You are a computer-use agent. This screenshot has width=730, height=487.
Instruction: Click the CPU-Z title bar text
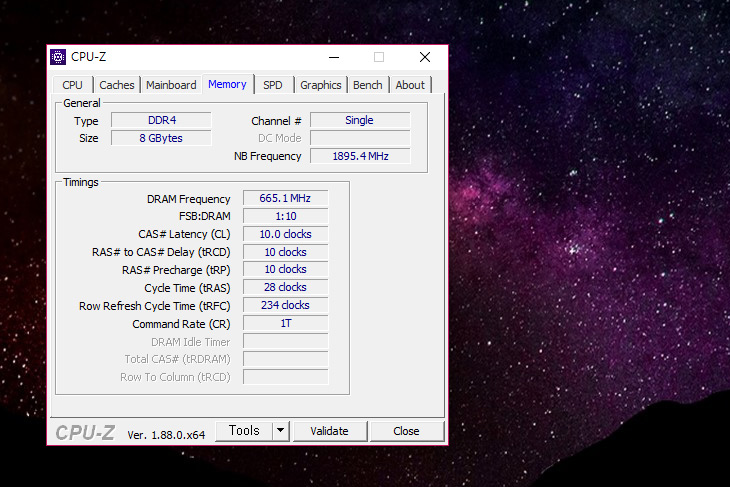(88, 57)
